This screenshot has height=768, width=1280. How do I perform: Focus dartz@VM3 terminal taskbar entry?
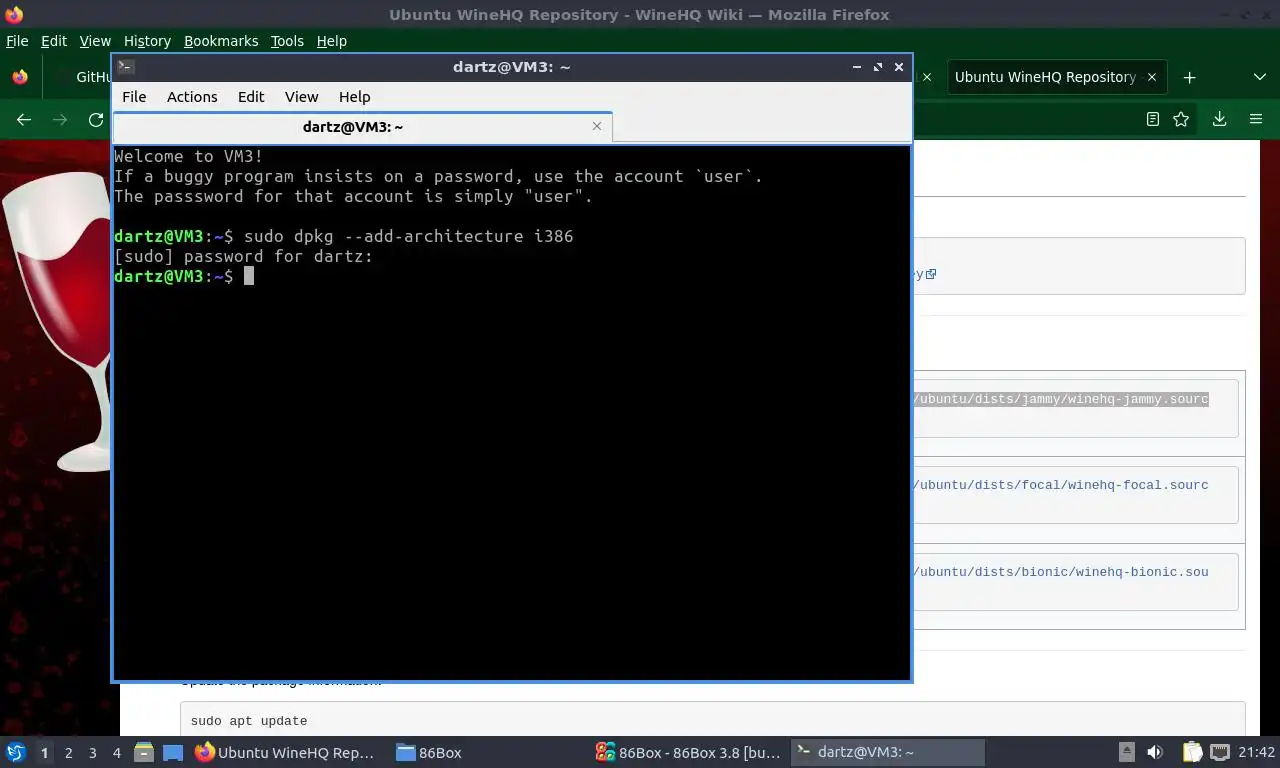click(888, 752)
